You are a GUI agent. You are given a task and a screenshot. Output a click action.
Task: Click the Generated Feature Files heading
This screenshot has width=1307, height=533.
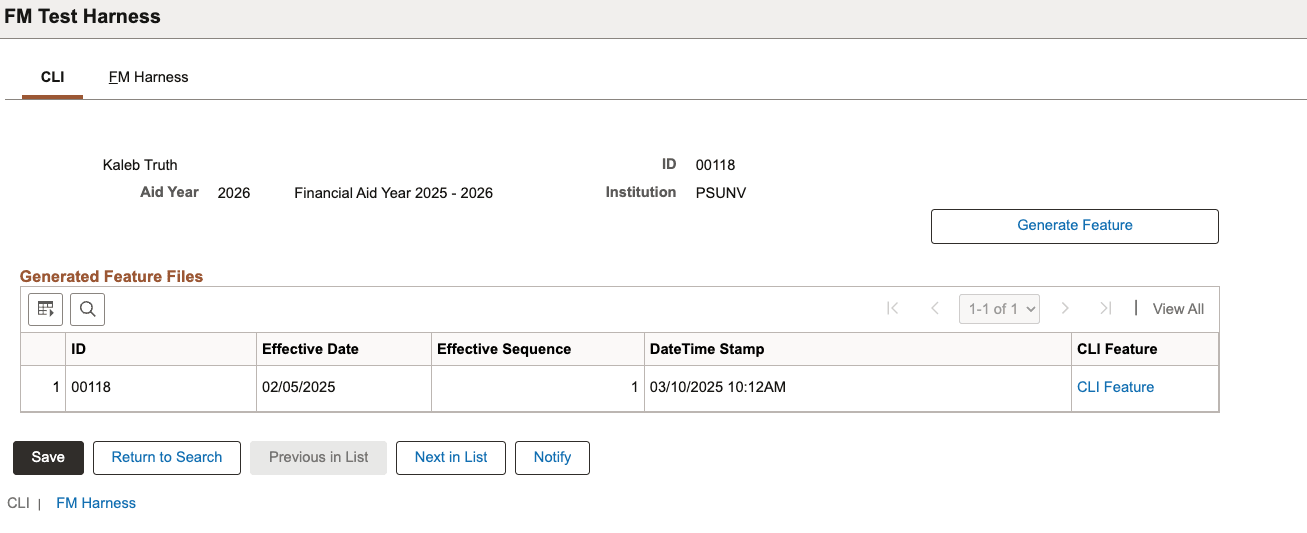pos(111,277)
